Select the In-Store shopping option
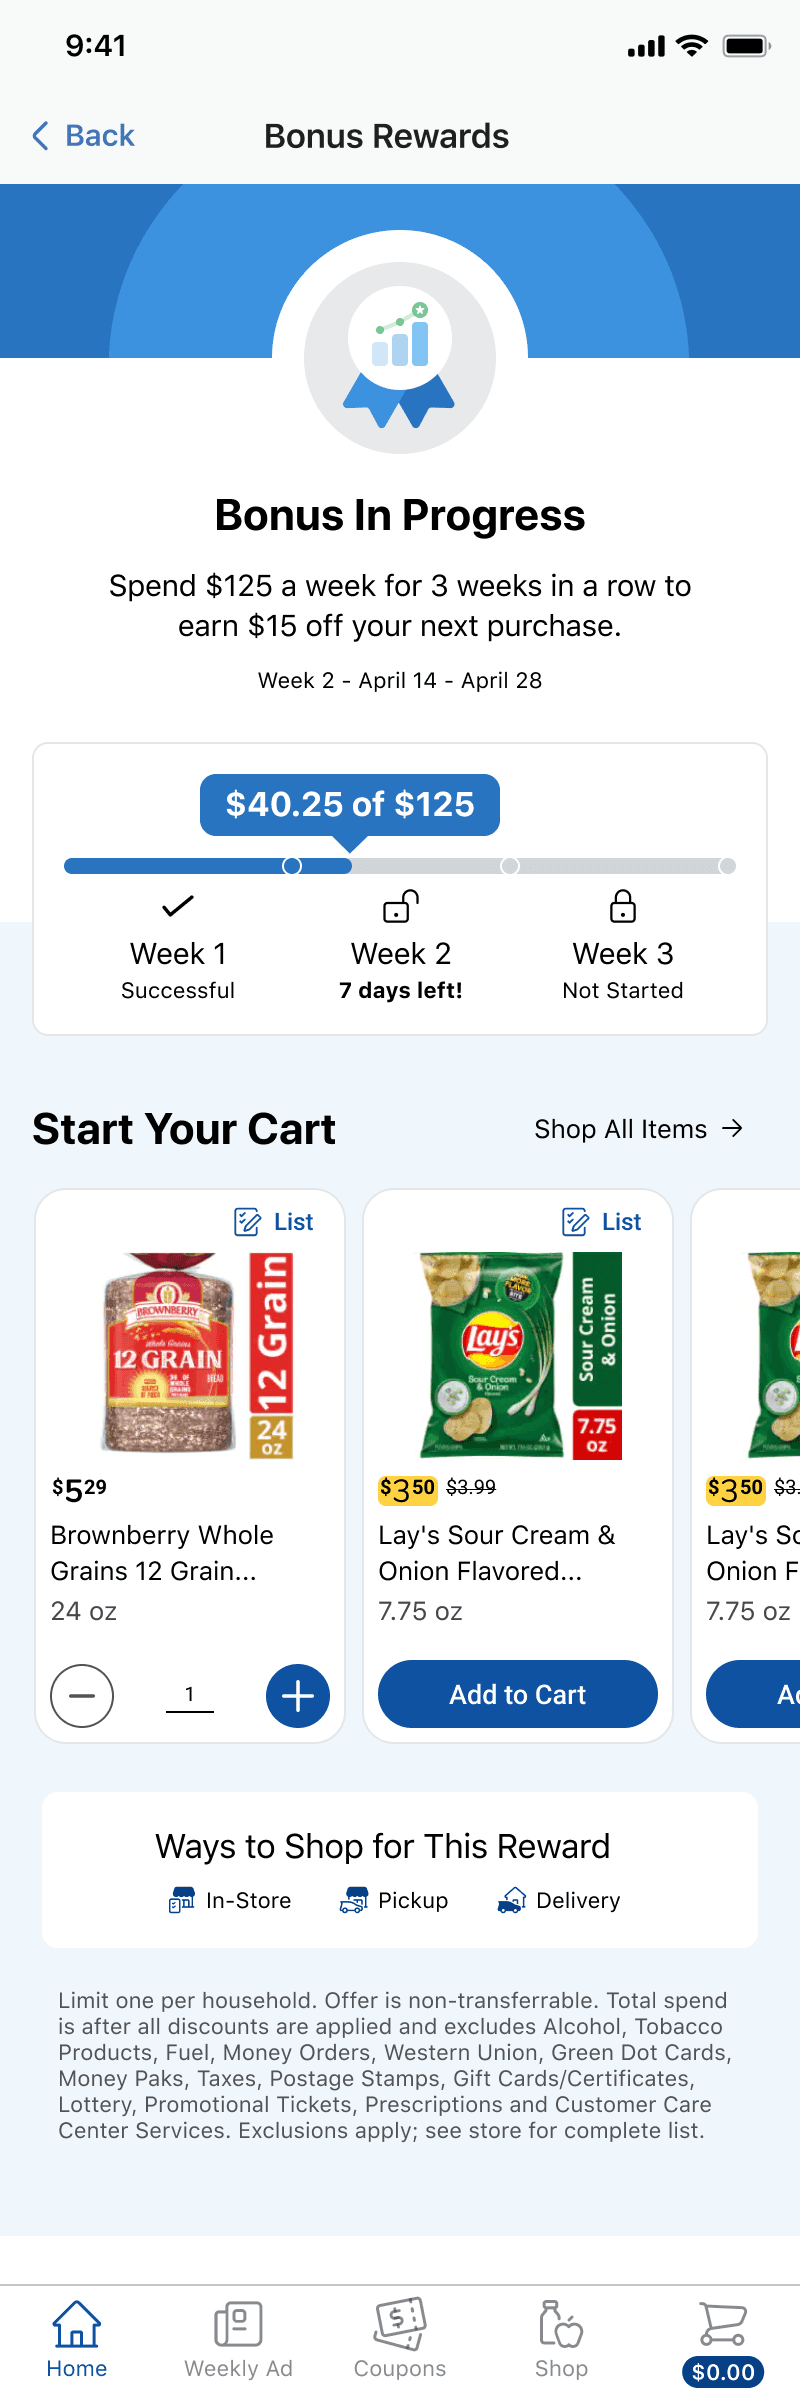Image resolution: width=800 pixels, height=2400 pixels. pyautogui.click(x=230, y=1900)
